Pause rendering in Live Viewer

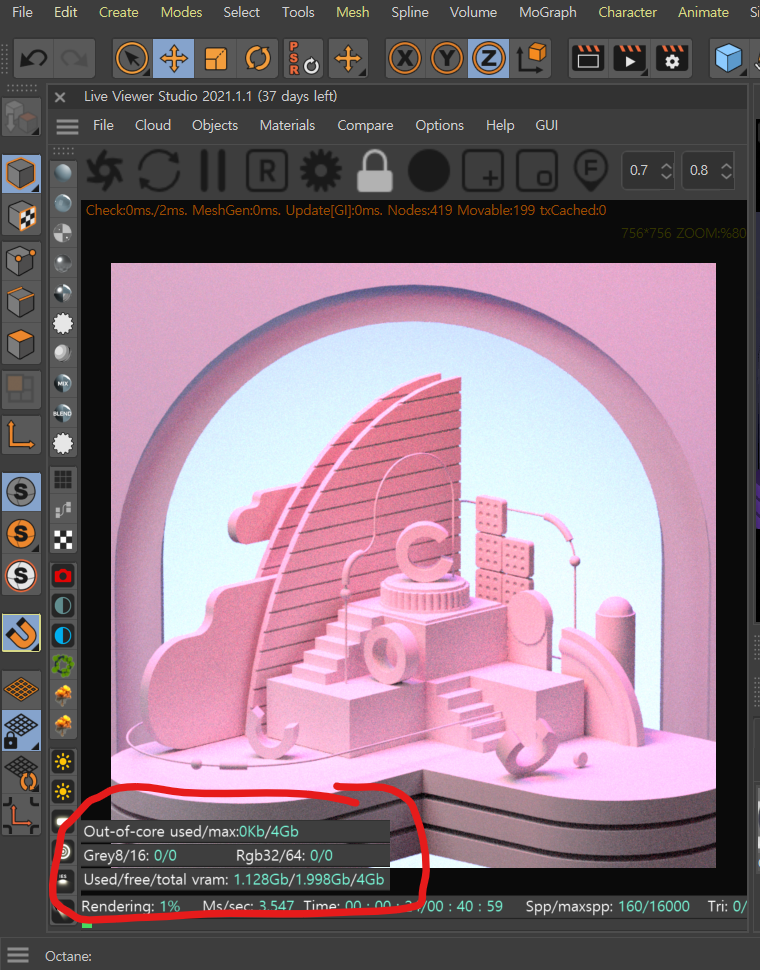[211, 171]
